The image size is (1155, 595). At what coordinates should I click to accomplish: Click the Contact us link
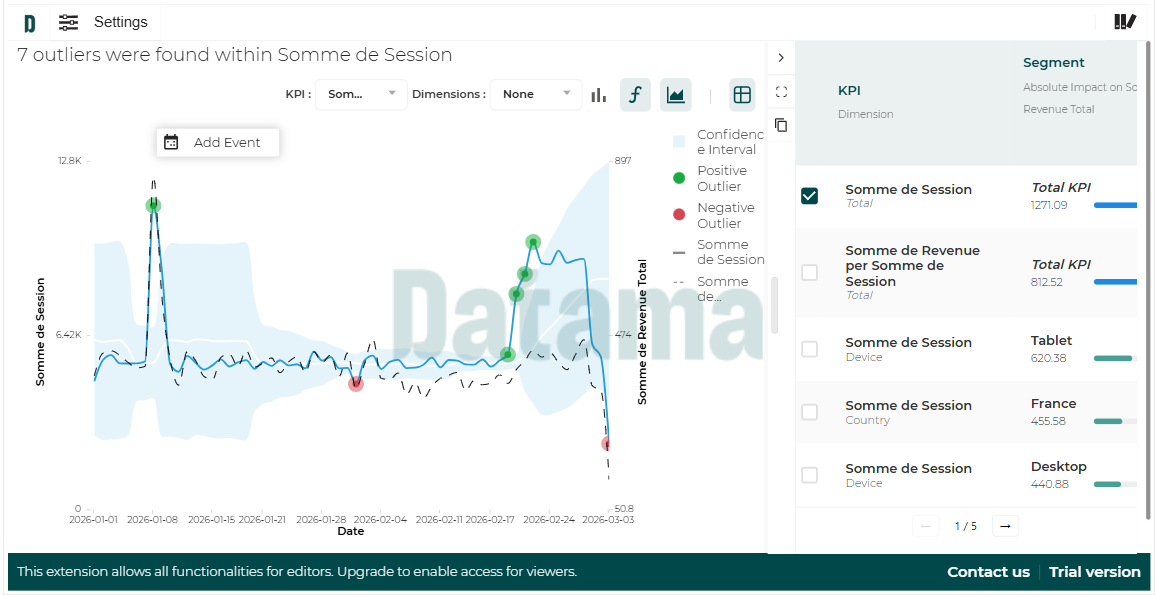click(x=988, y=572)
